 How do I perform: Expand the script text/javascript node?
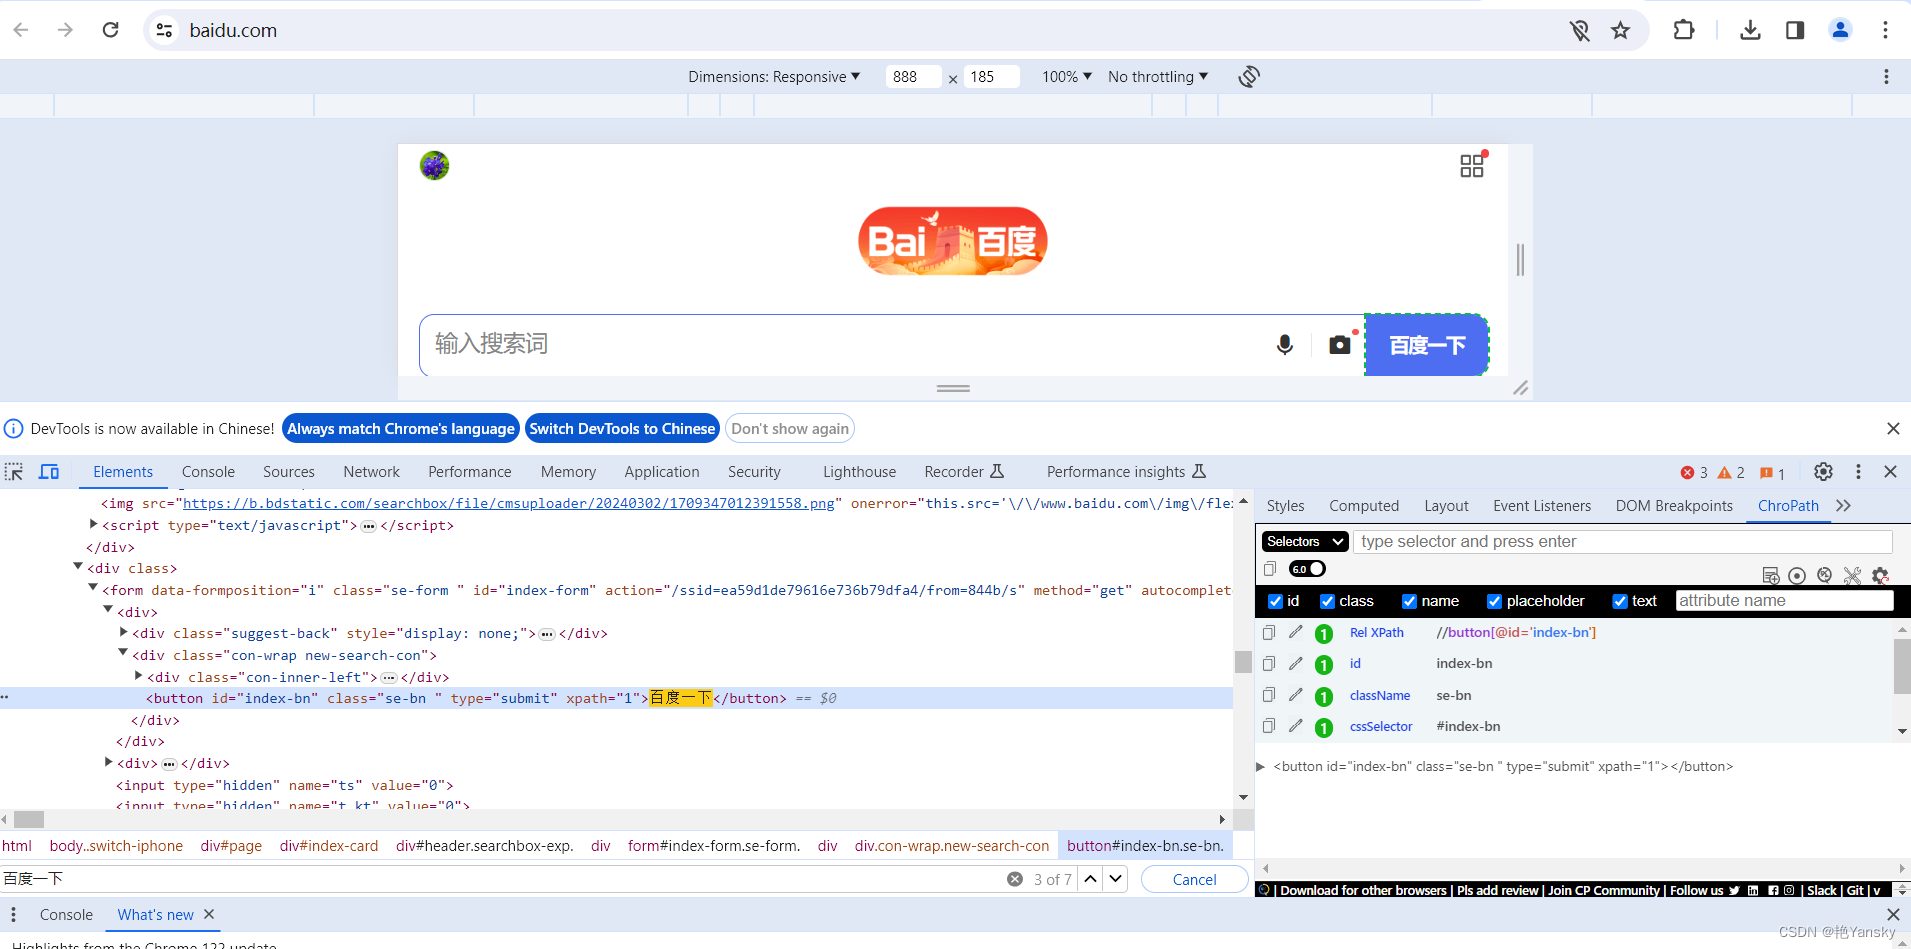94,524
